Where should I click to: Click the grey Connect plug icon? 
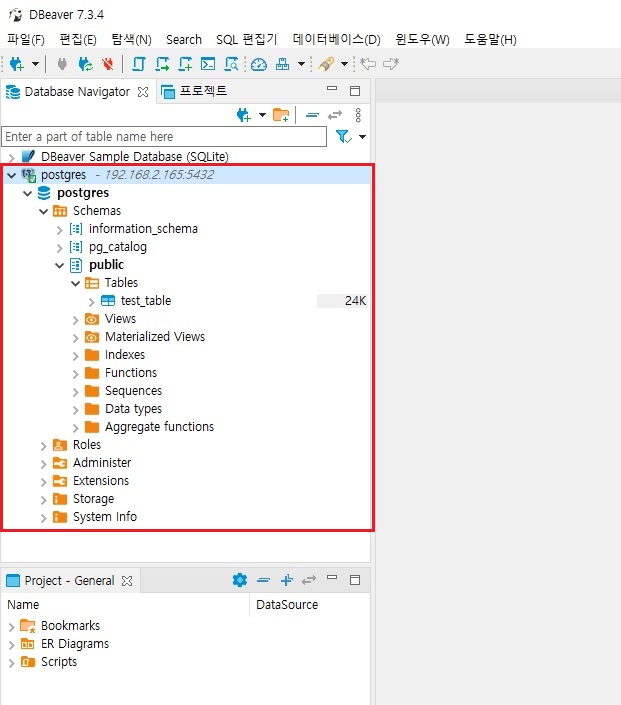click(x=62, y=64)
